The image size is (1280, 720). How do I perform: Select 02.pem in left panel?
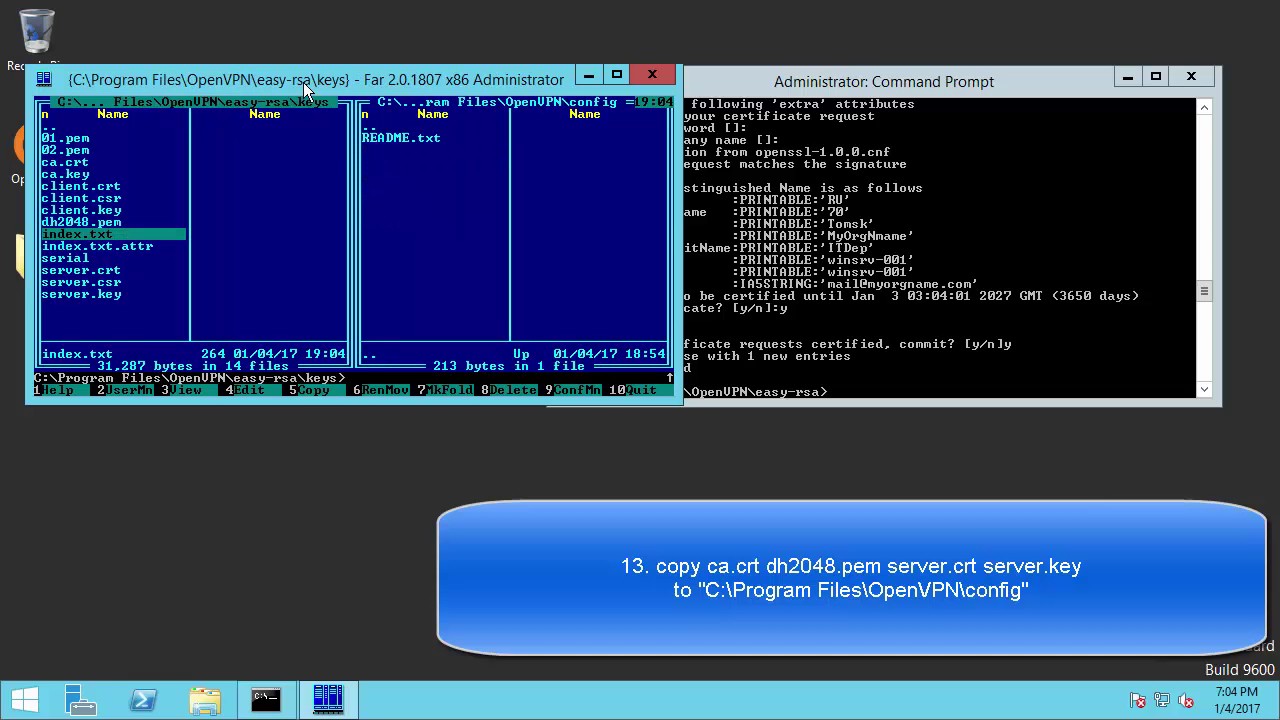[65, 150]
